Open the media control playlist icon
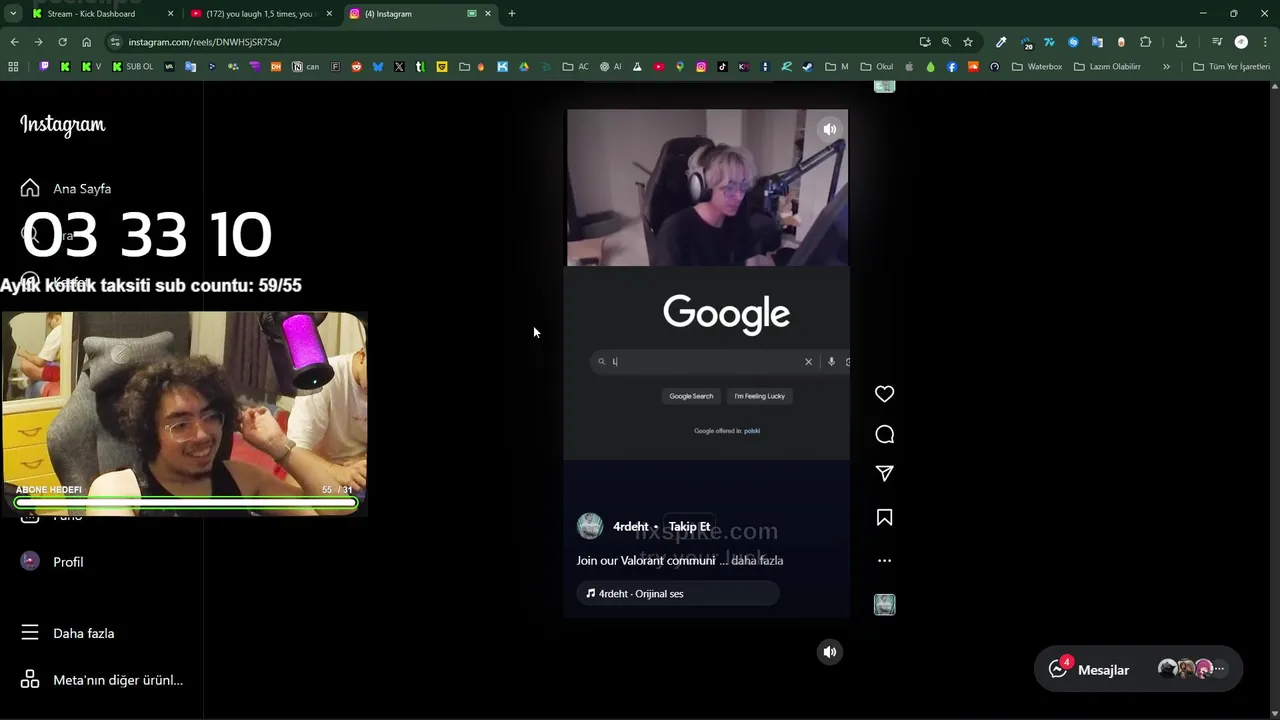 tap(1217, 42)
